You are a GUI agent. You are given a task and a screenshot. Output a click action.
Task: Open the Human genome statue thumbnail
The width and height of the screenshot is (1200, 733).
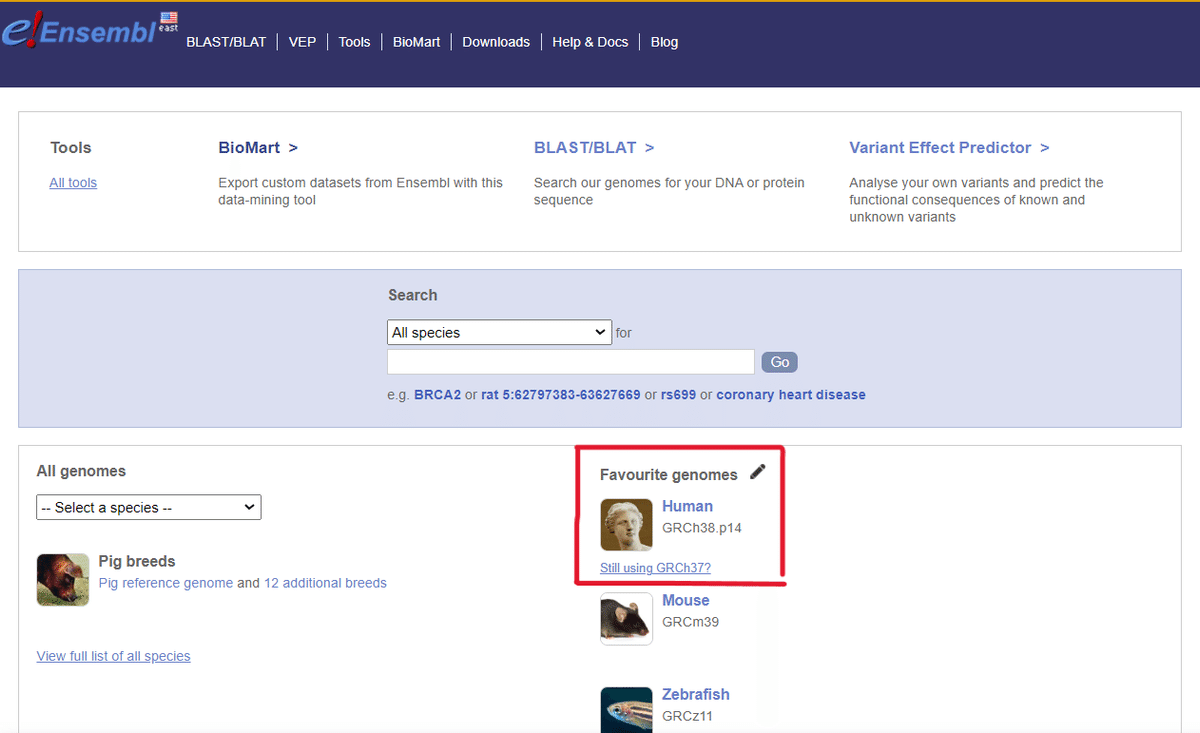coord(626,525)
